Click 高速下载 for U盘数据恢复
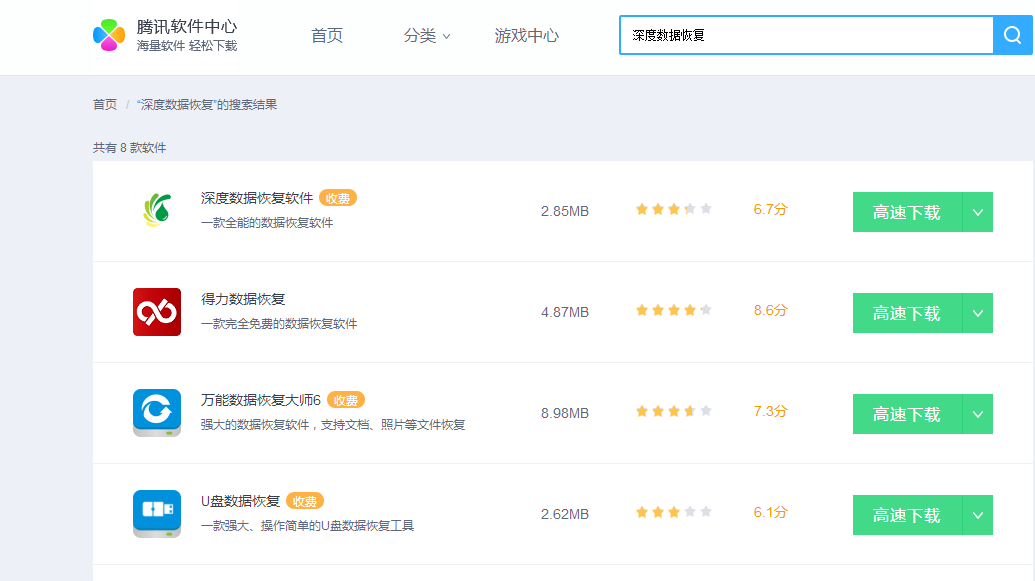 click(907, 515)
